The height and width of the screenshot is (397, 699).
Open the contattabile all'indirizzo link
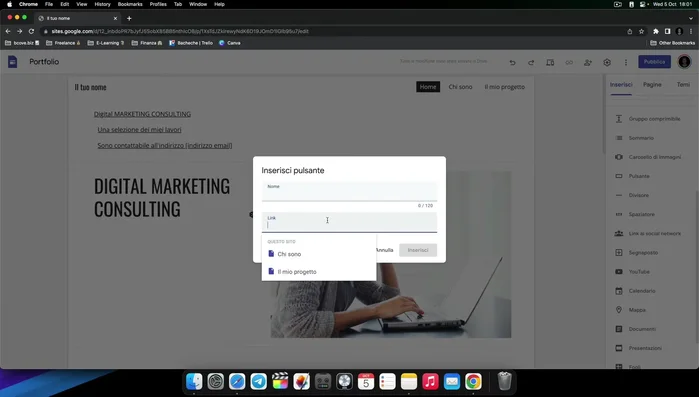[164, 145]
